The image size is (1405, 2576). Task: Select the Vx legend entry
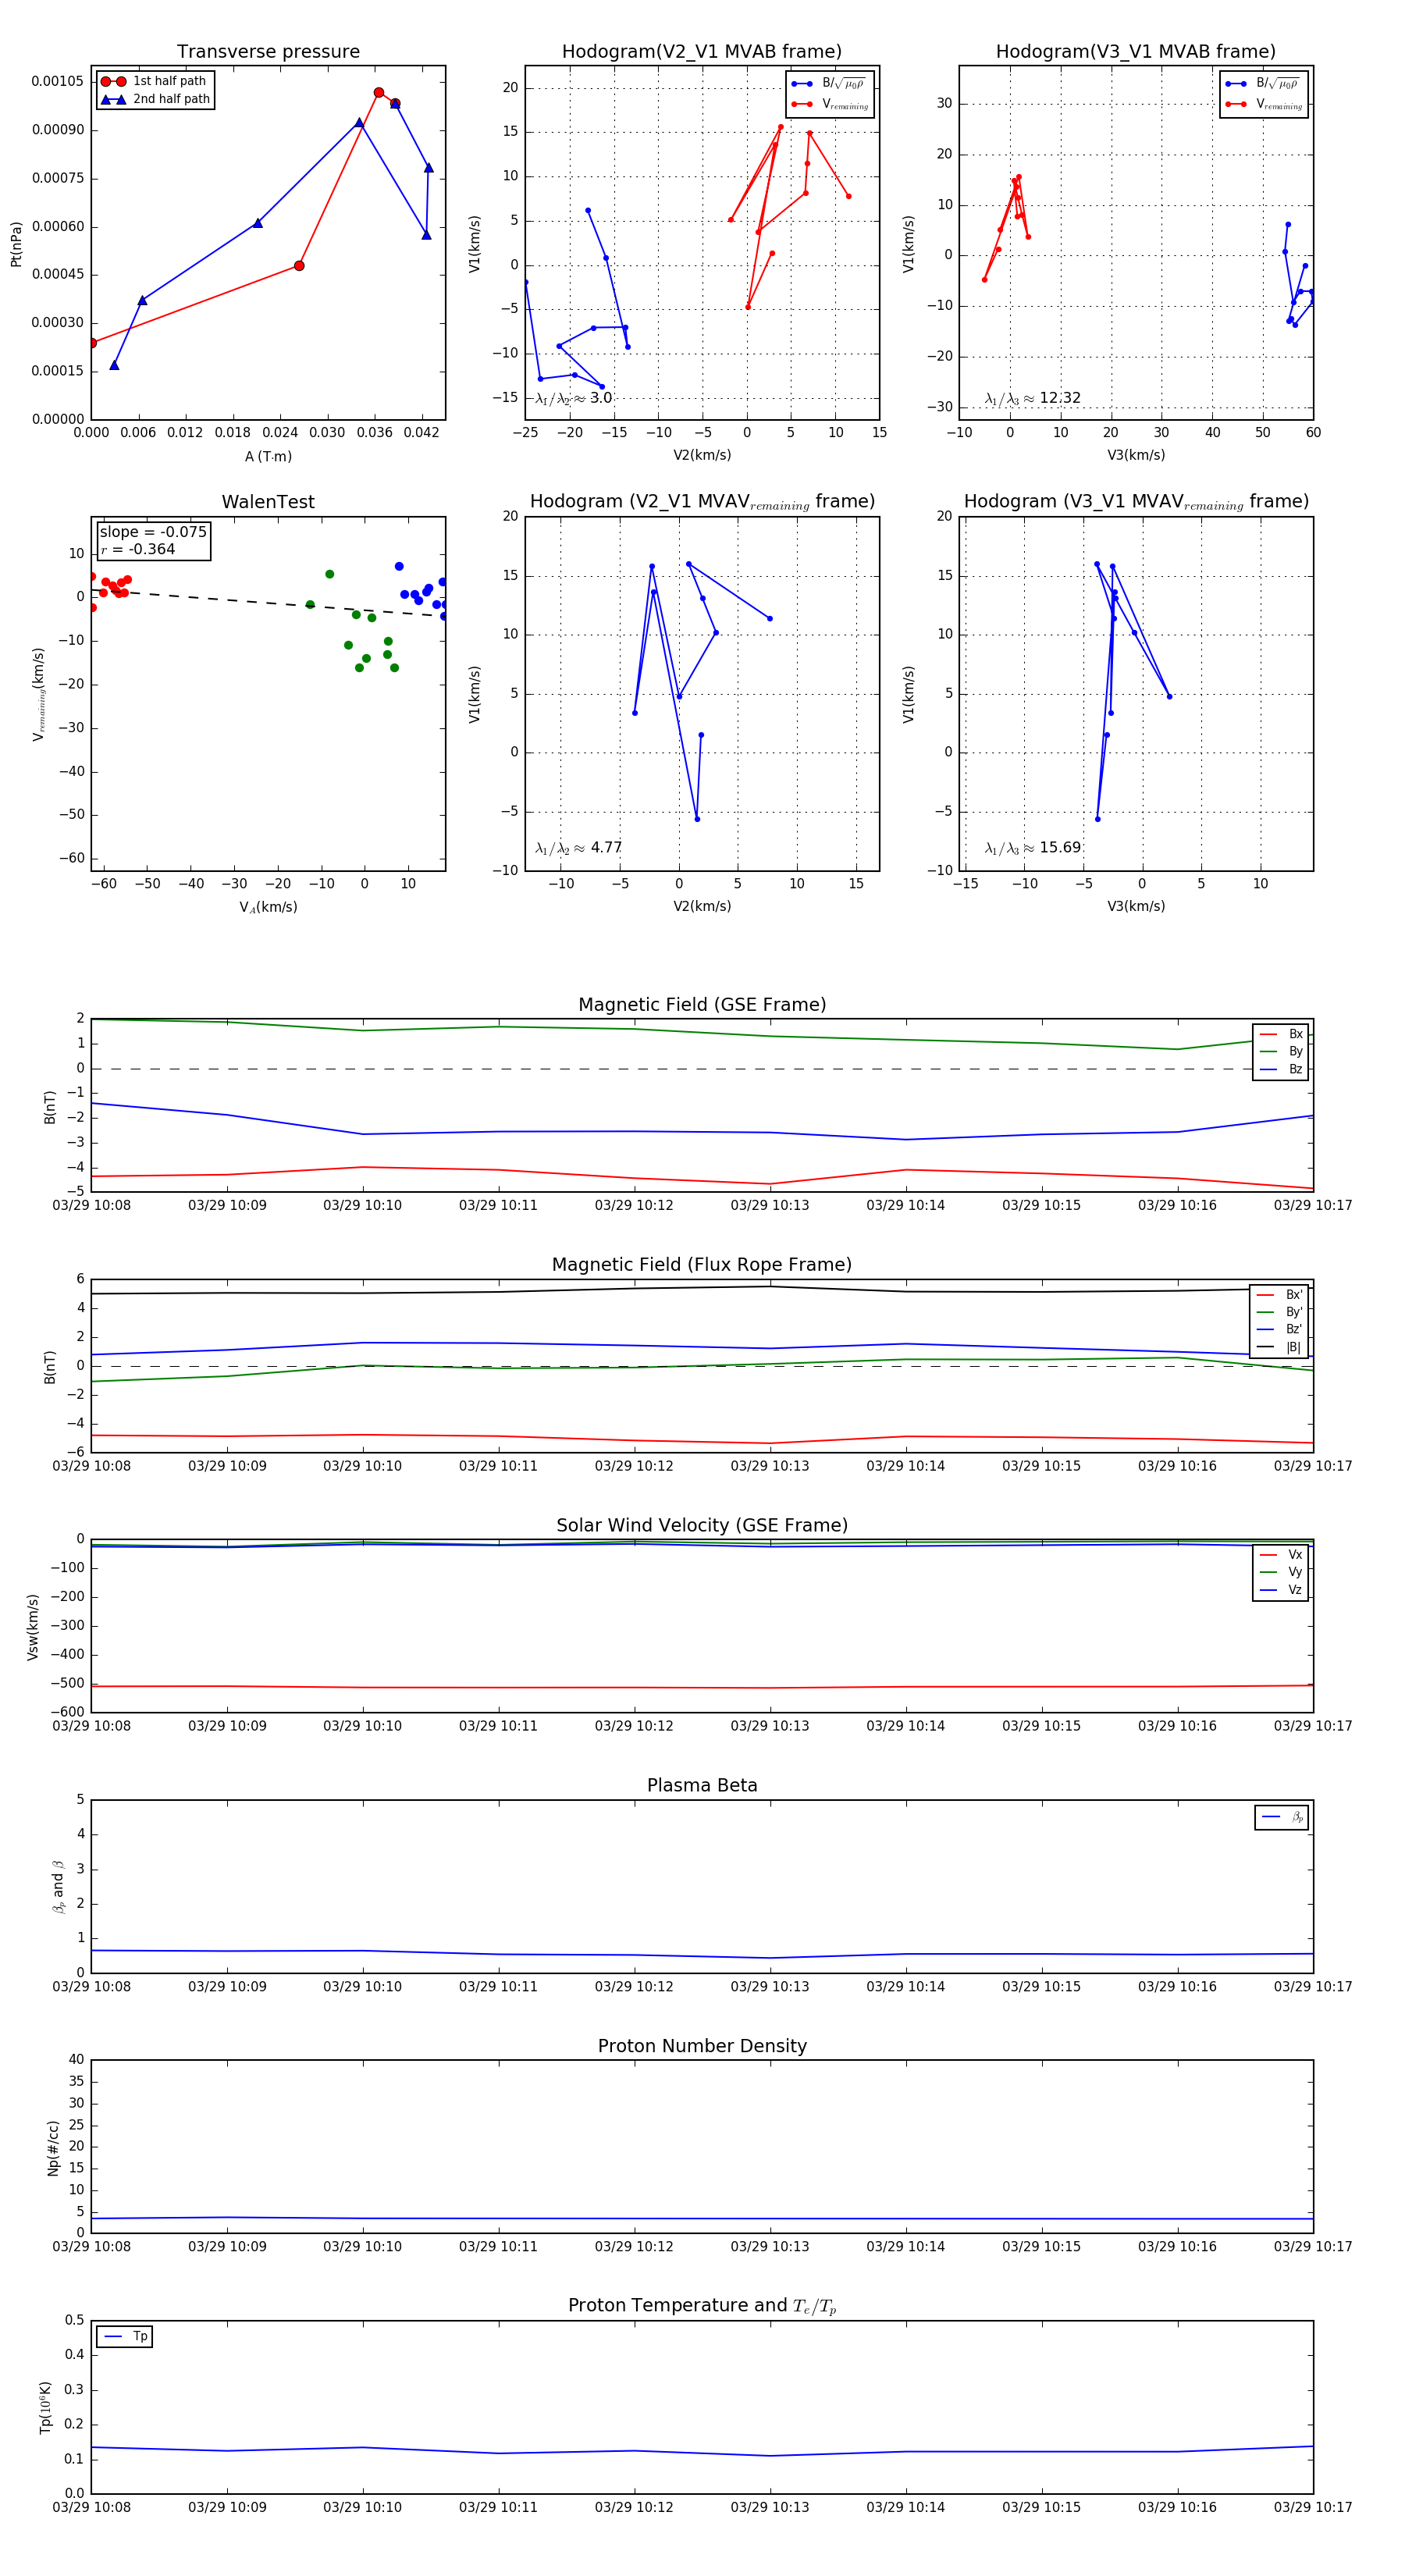(x=1281, y=1555)
